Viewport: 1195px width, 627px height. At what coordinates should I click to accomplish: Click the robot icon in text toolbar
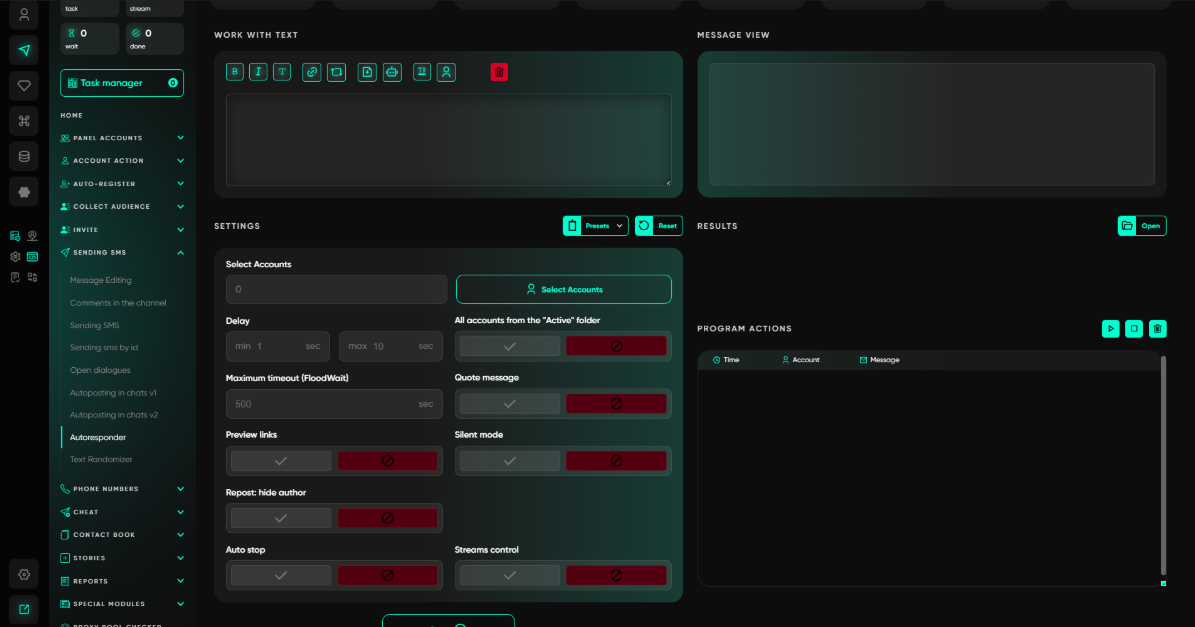[392, 72]
